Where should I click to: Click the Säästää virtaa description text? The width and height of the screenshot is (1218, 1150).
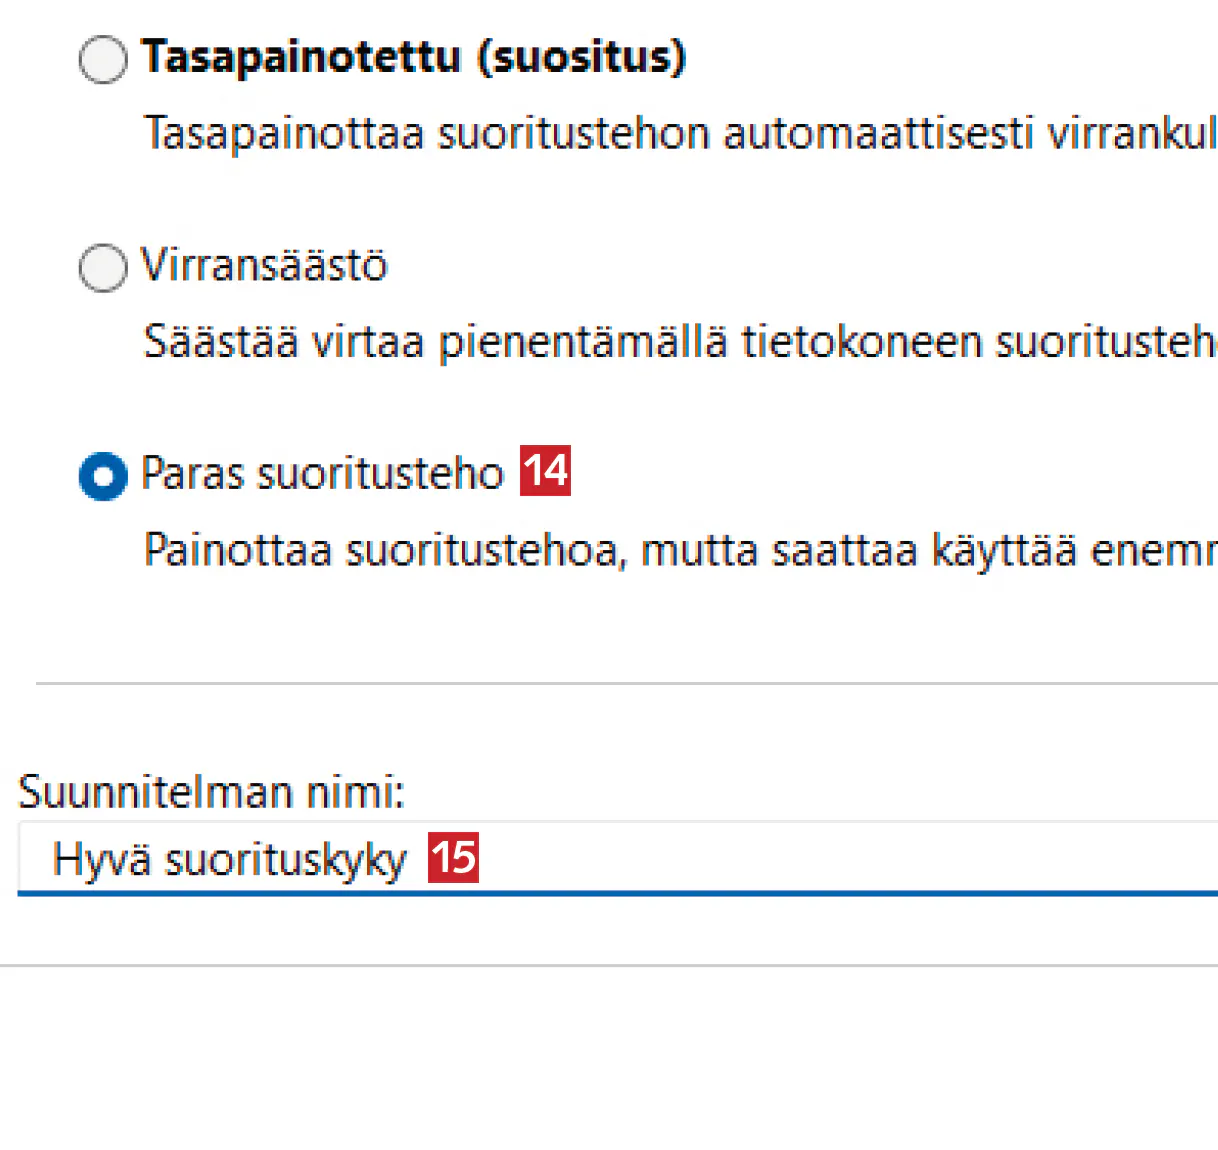coord(680,342)
